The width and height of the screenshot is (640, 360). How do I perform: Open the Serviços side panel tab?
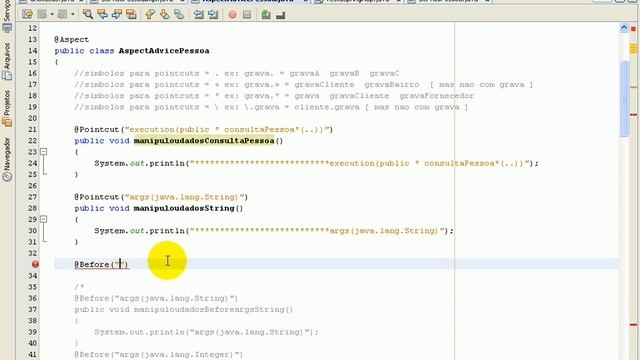click(7, 16)
